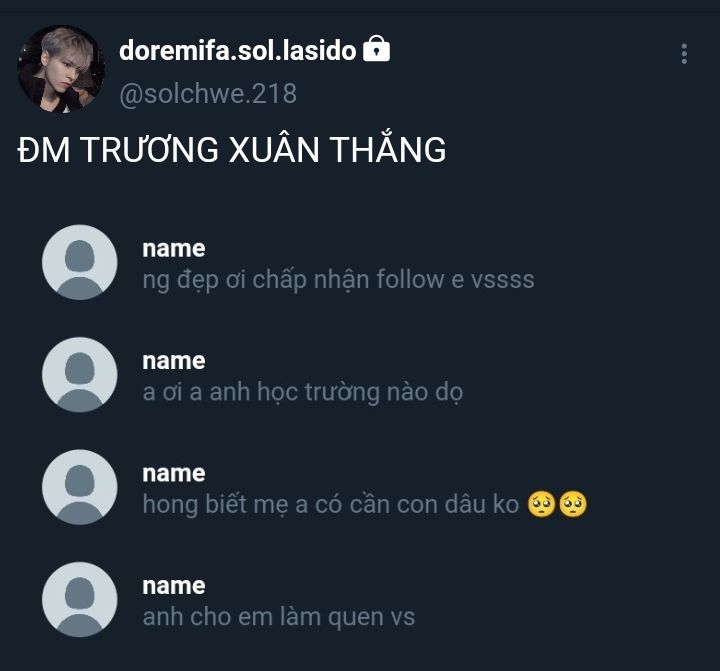
Task: Open name above 'a ơi a anh học' reply
Action: [x=174, y=361]
